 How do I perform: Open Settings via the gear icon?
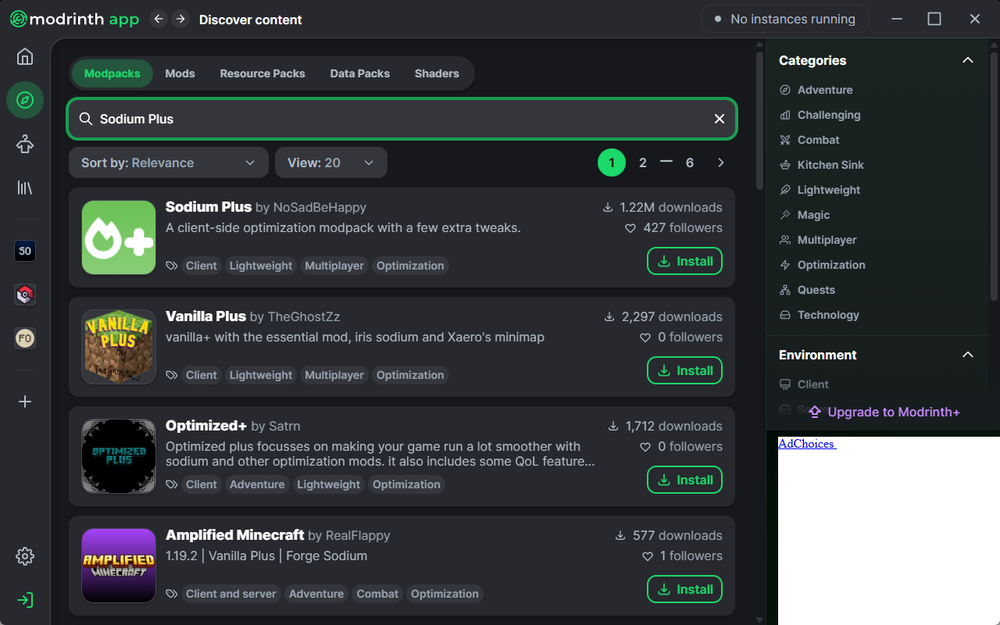point(24,556)
